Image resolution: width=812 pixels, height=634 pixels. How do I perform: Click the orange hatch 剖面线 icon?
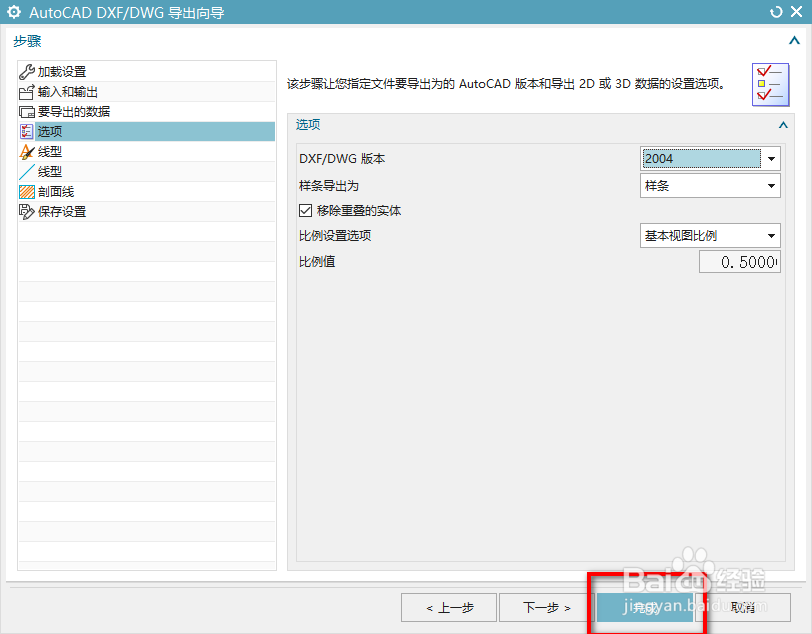26,192
